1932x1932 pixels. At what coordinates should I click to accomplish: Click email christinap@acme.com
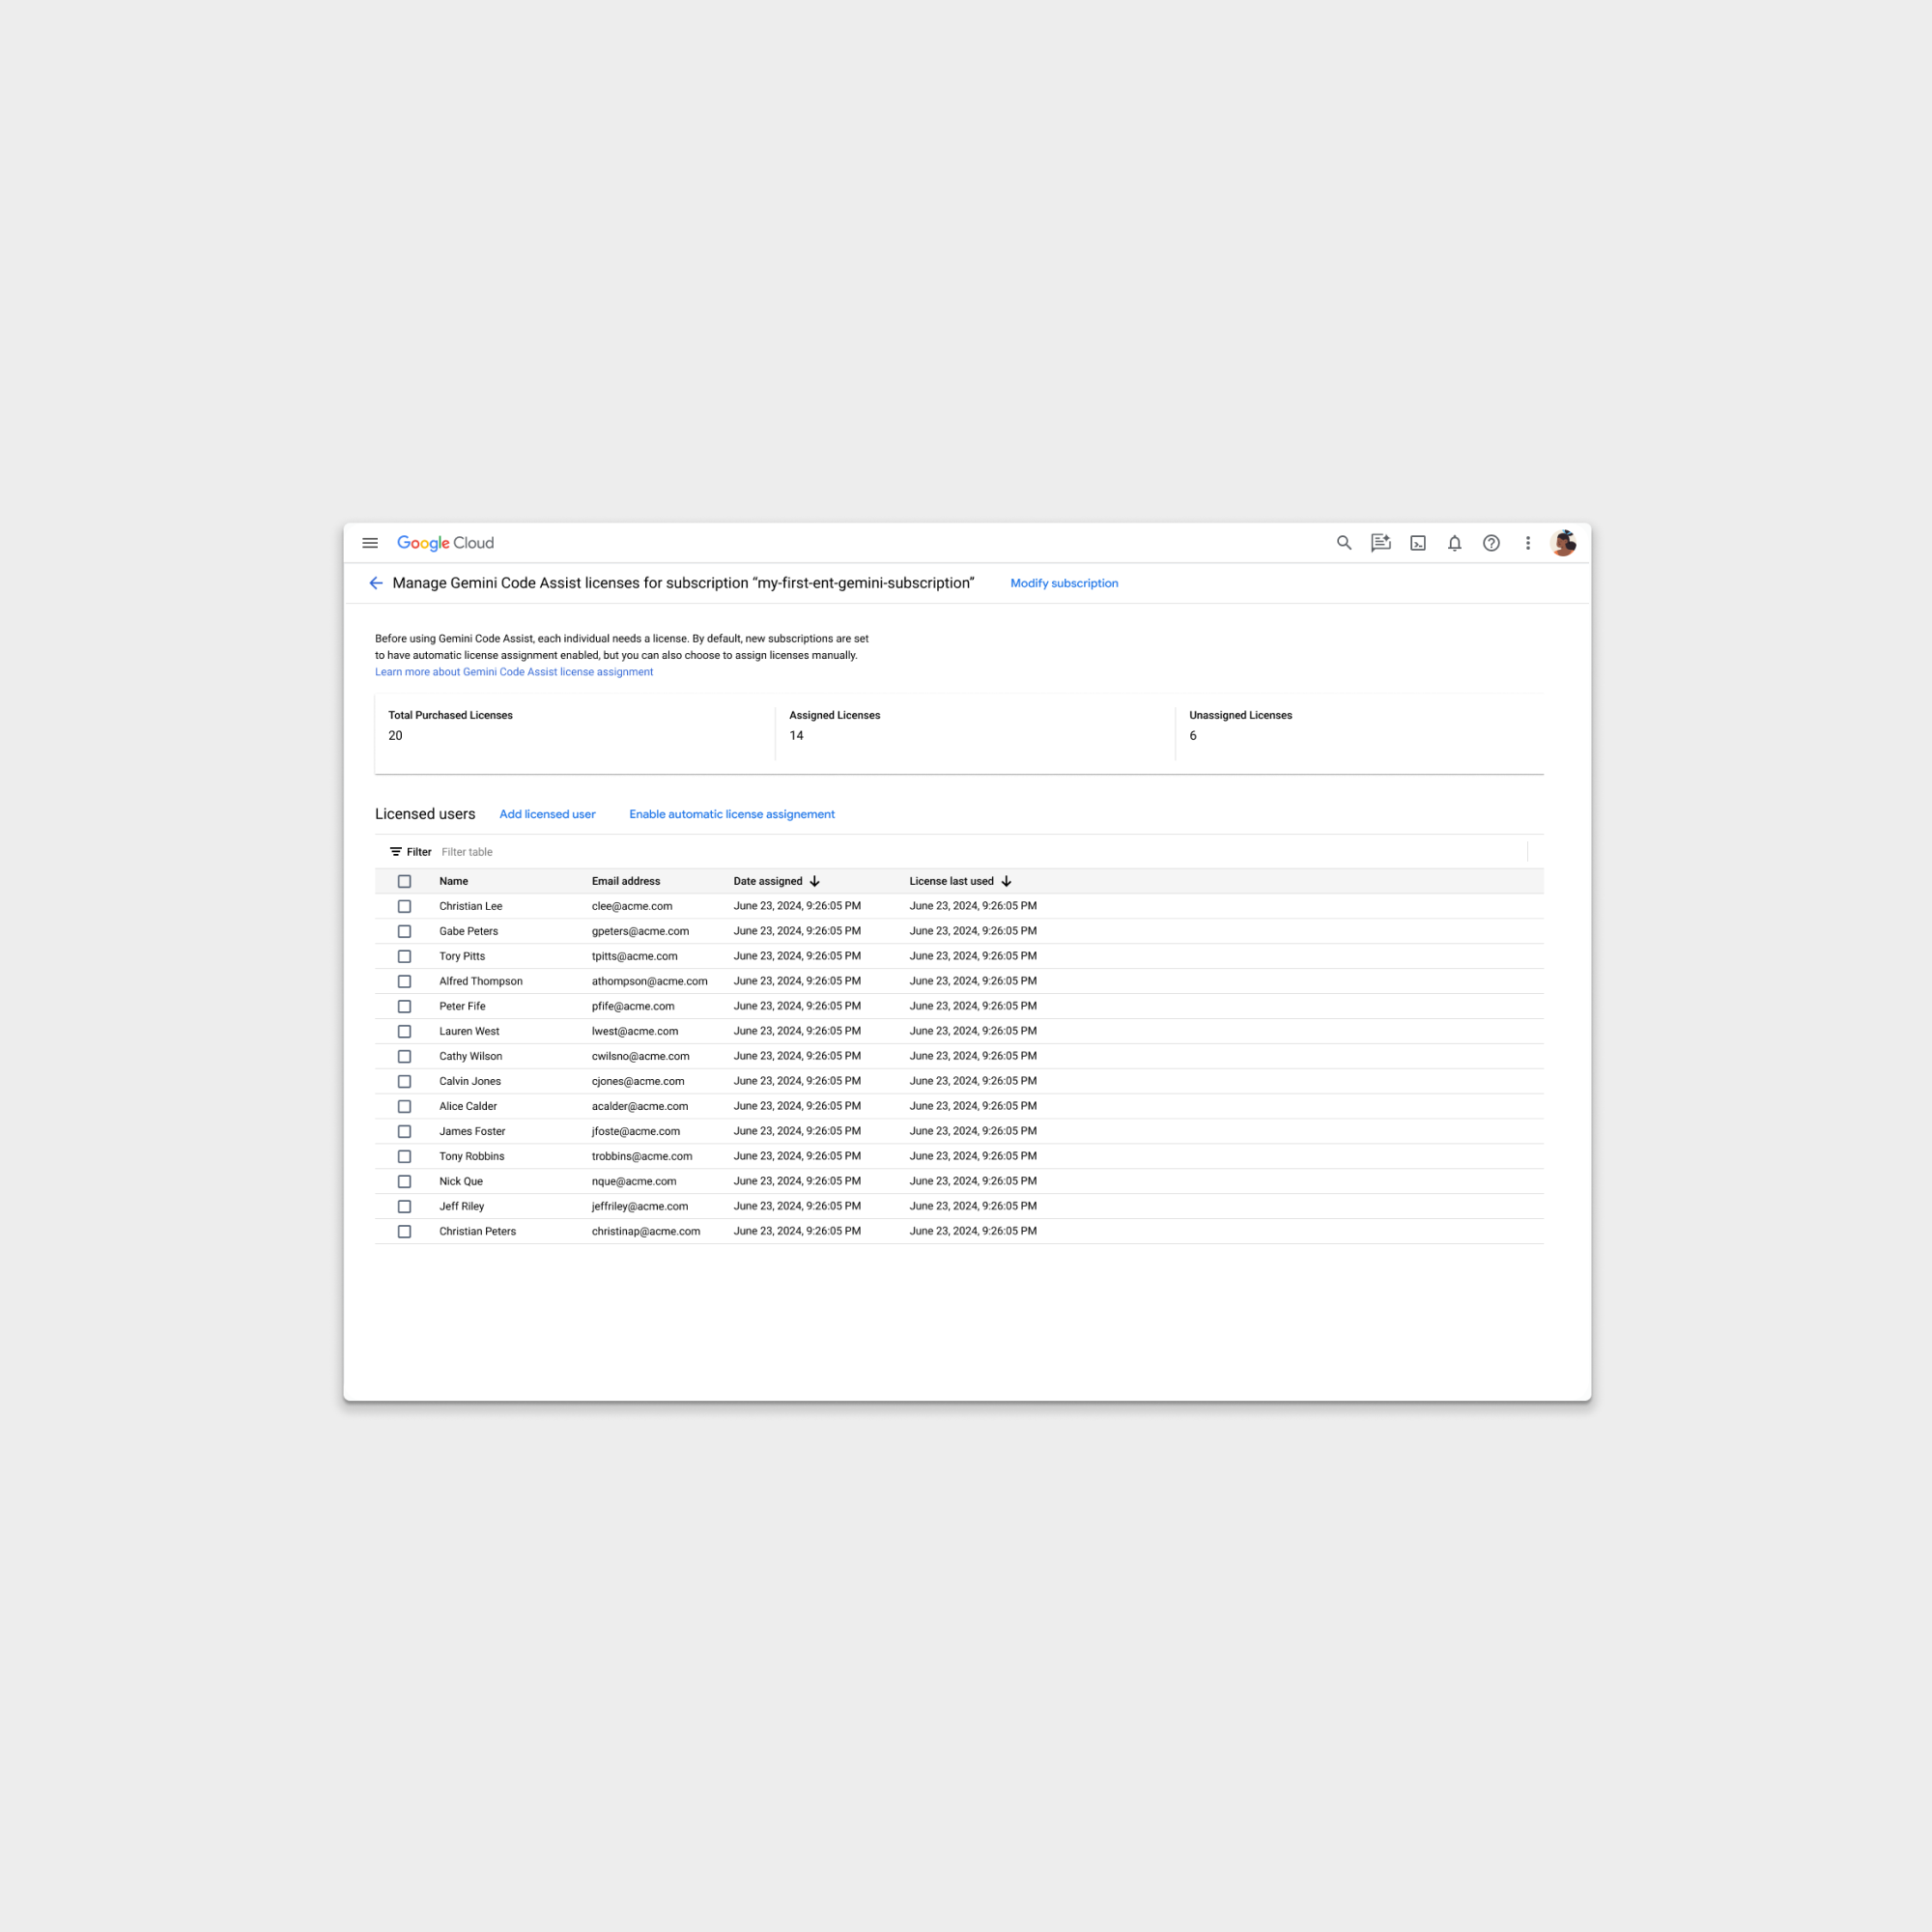click(x=646, y=1231)
